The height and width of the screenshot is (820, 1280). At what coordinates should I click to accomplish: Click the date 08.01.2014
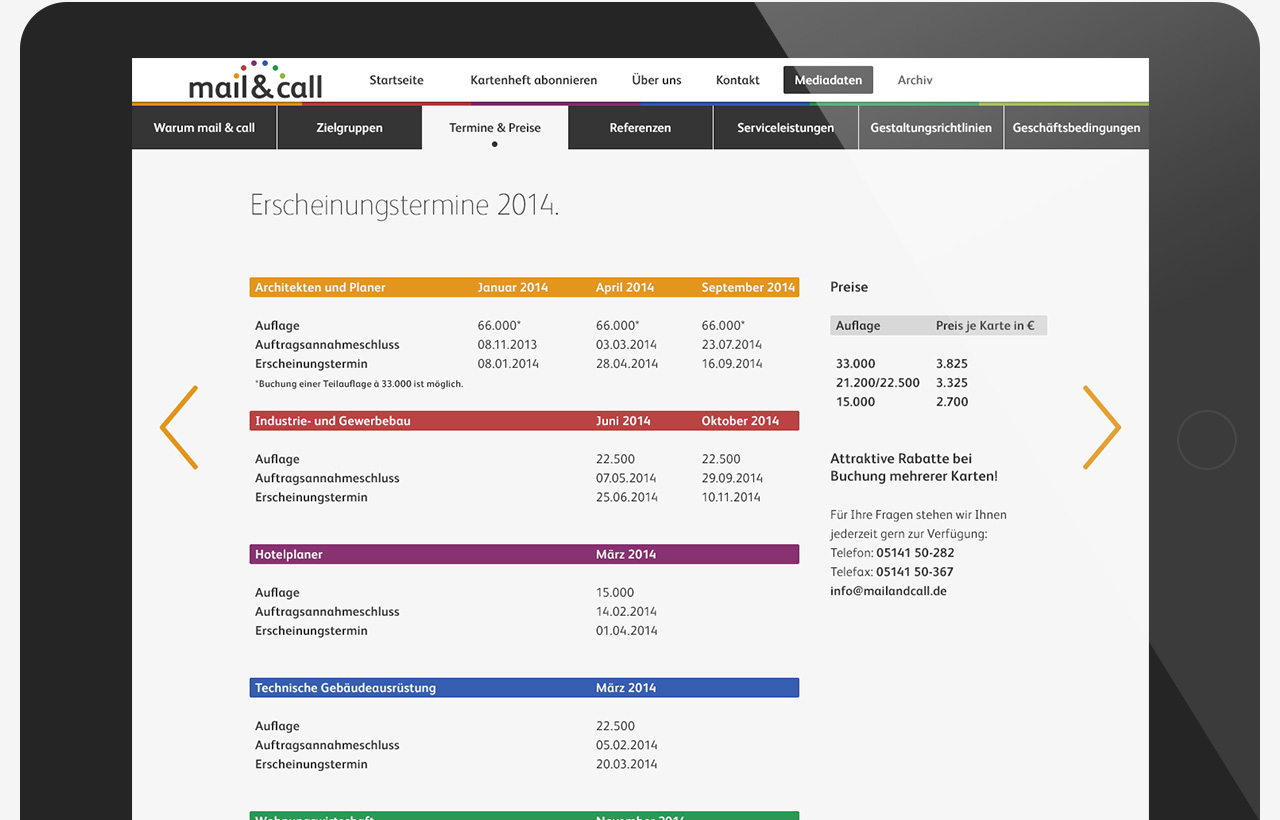508,364
